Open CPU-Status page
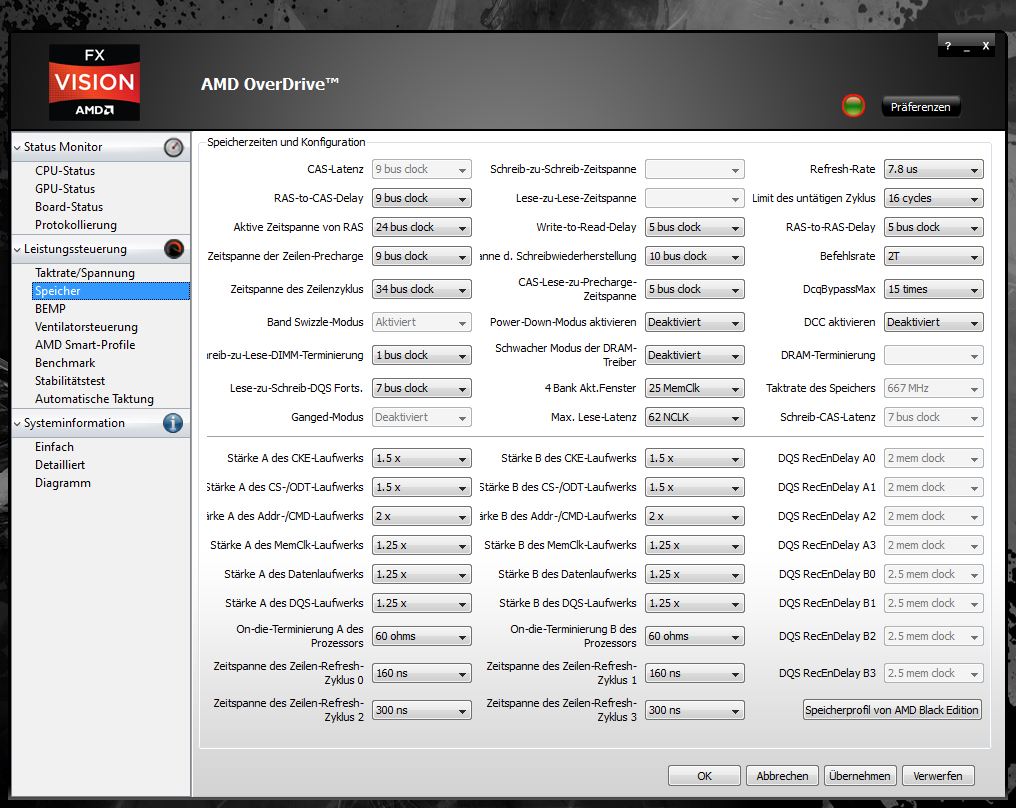The height and width of the screenshot is (808, 1016). (x=65, y=171)
